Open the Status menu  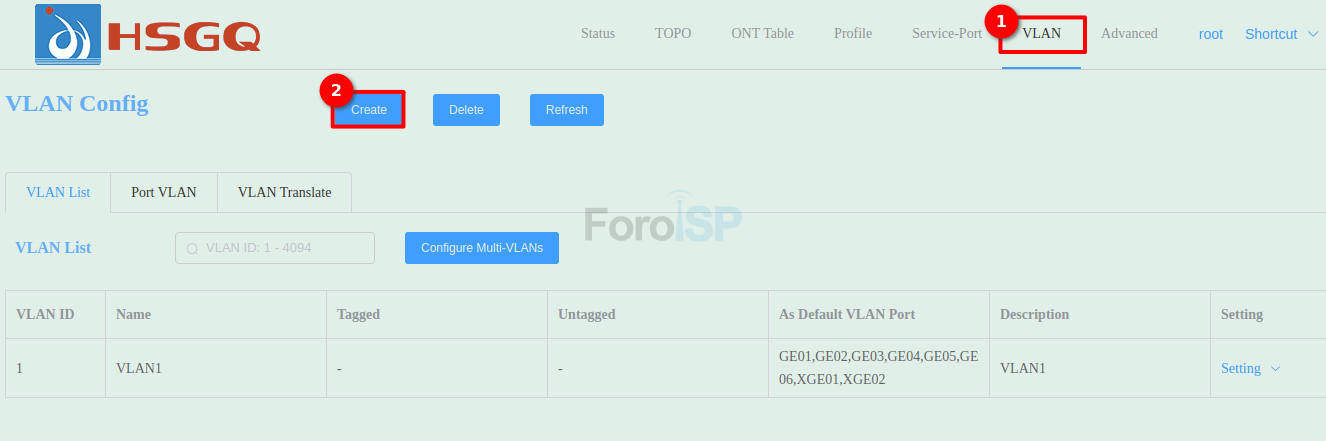[598, 33]
